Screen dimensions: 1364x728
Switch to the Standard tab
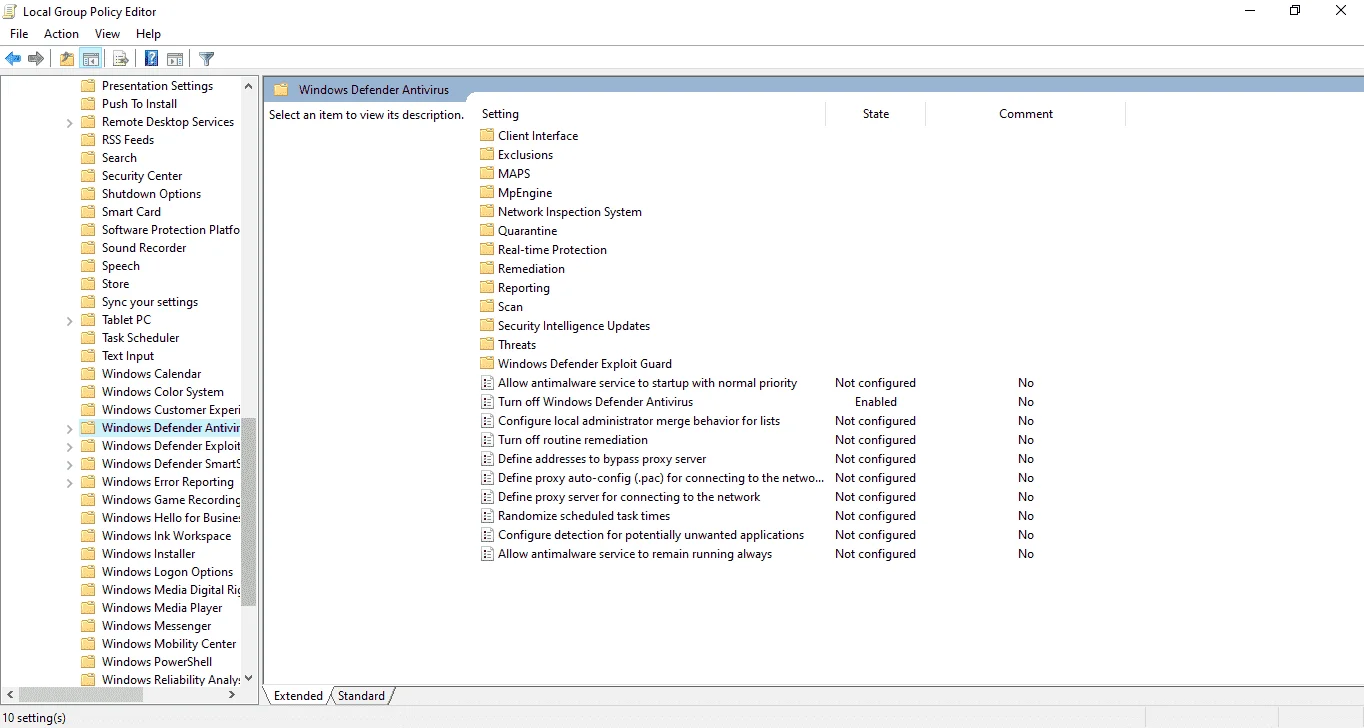click(x=361, y=696)
